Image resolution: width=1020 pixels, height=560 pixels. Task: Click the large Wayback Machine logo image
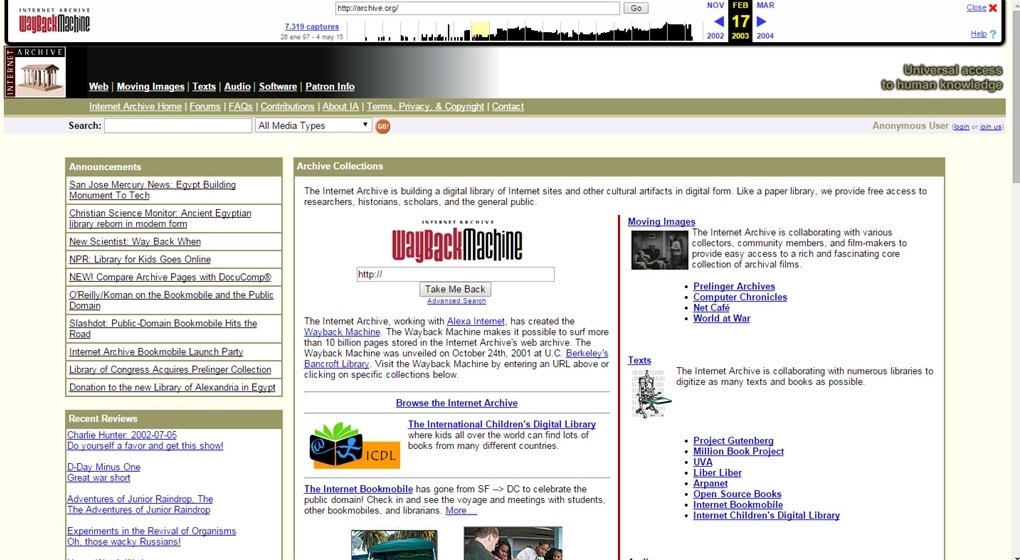point(457,241)
